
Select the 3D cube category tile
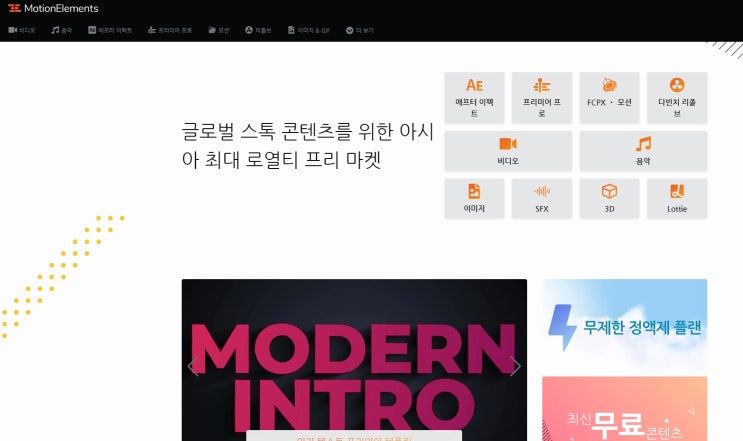tap(609, 198)
